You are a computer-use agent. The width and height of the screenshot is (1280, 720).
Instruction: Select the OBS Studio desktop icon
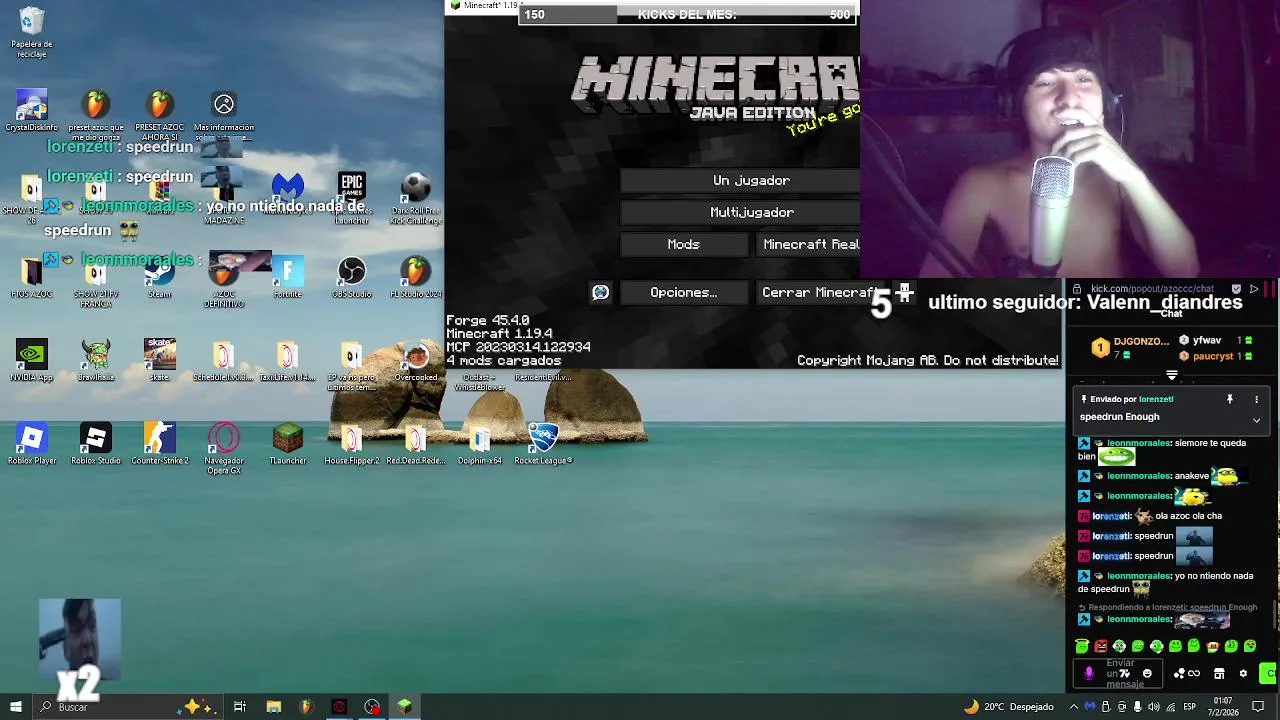(351, 278)
